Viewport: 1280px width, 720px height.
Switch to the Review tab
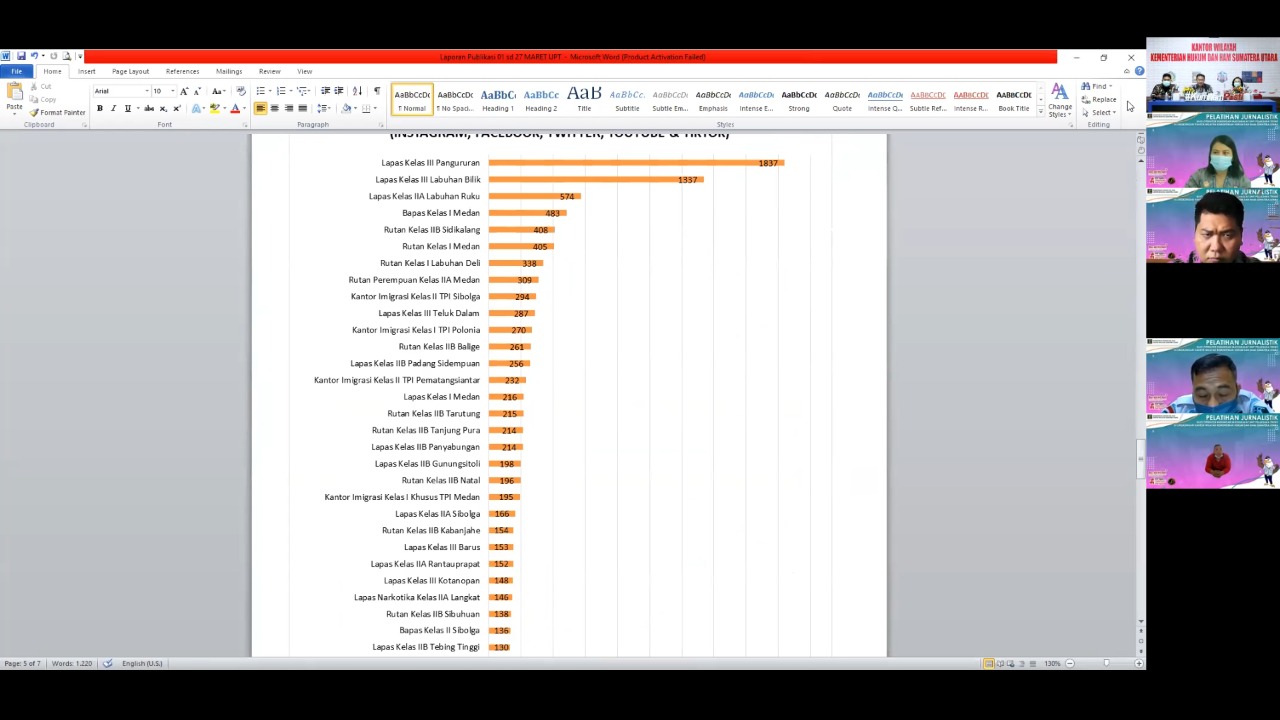tap(269, 71)
